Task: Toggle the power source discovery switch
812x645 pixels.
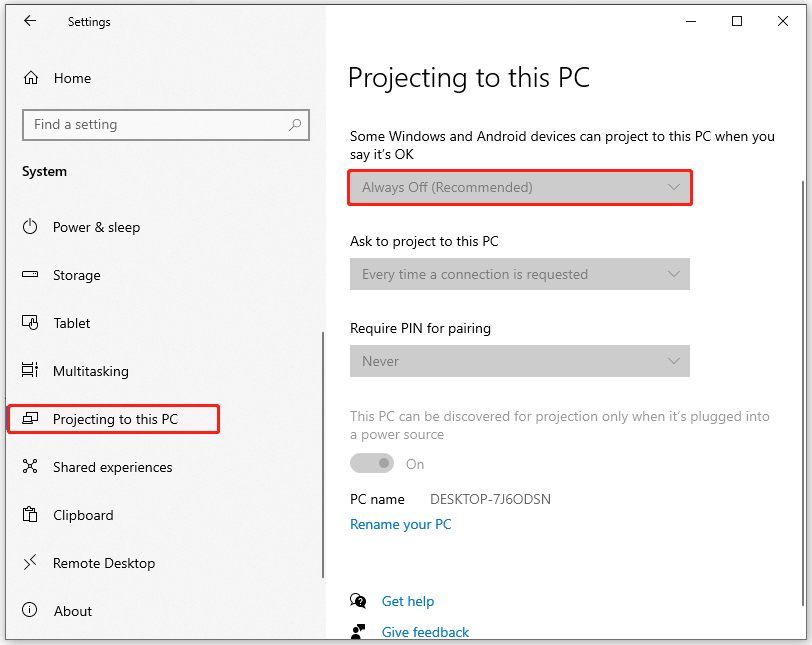Action: point(372,463)
